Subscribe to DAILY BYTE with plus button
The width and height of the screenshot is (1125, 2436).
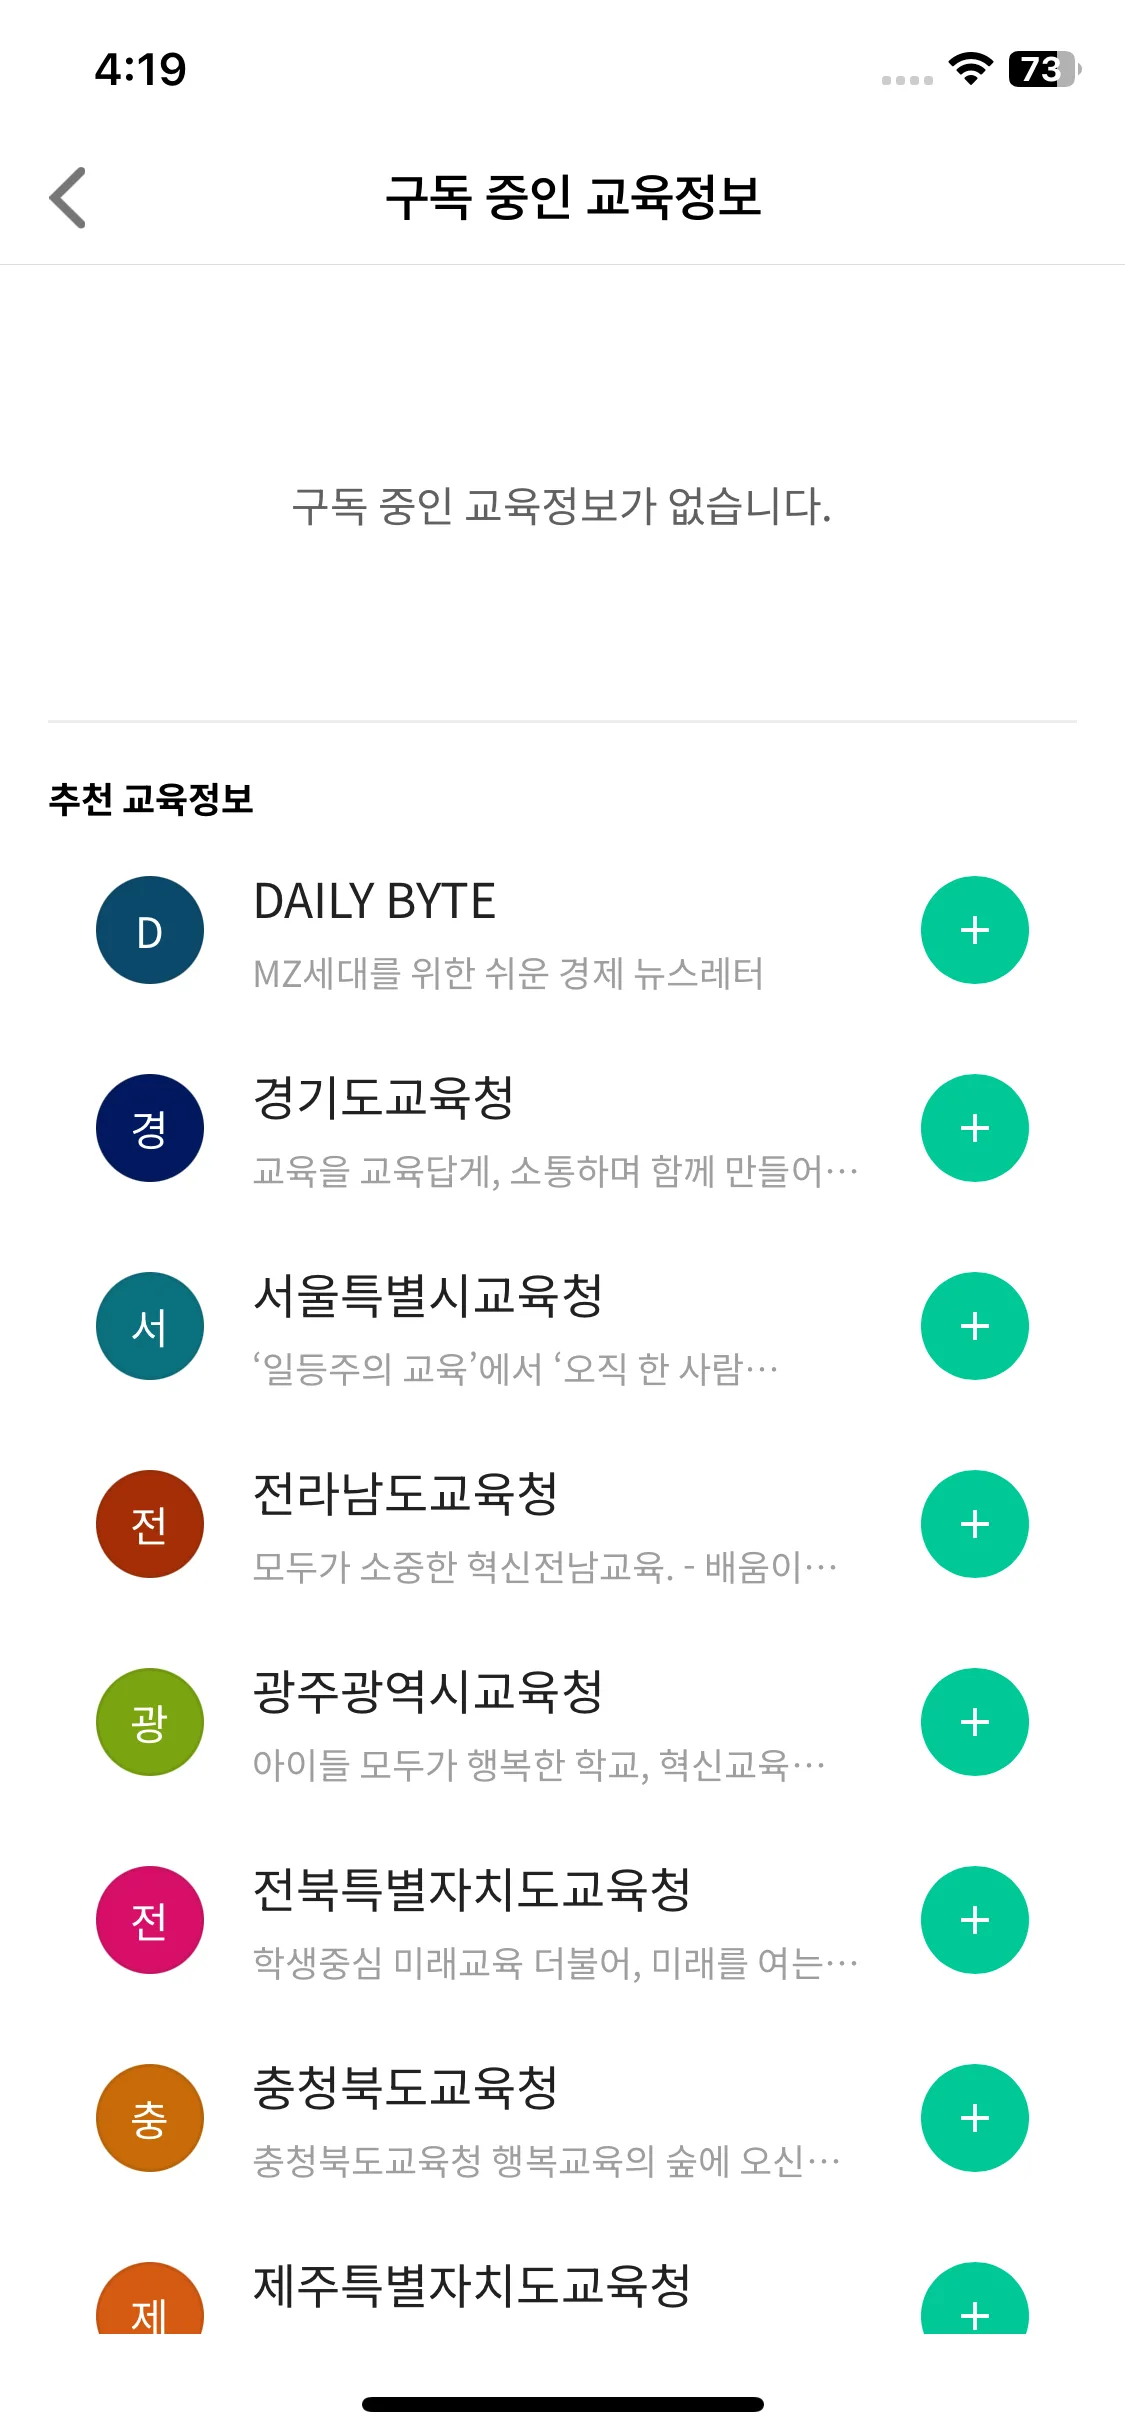(x=974, y=930)
